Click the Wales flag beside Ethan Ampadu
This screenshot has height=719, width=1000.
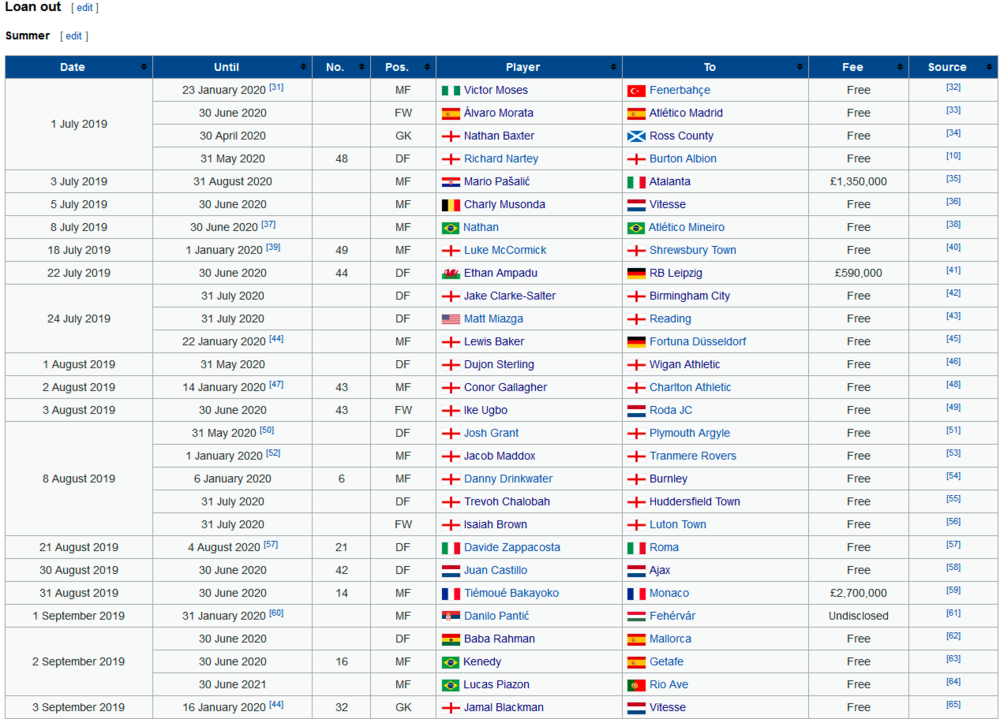450,274
